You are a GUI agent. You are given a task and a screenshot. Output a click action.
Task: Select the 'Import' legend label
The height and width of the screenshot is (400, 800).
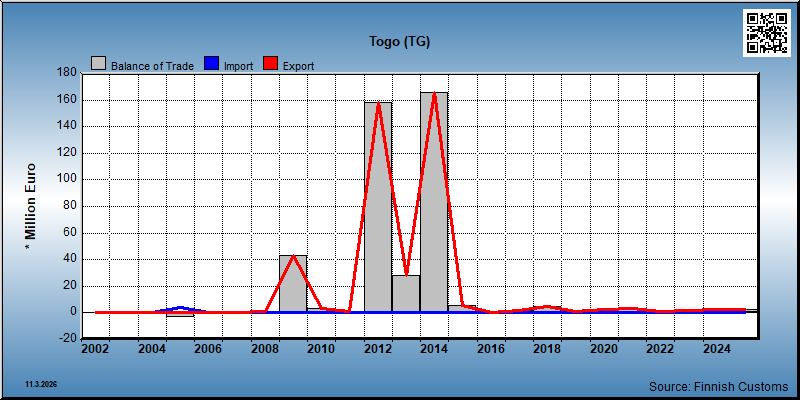tap(238, 66)
